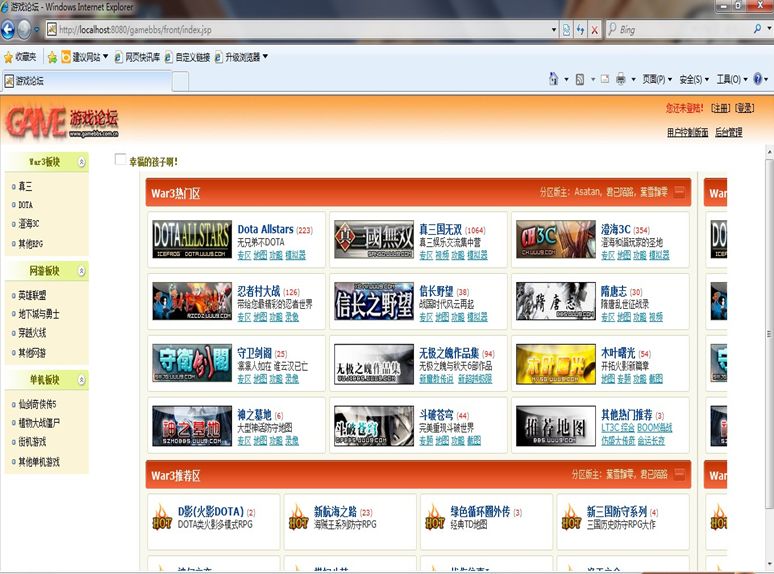Open the 用户控制面板 link
The width and height of the screenshot is (774, 574).
688,132
